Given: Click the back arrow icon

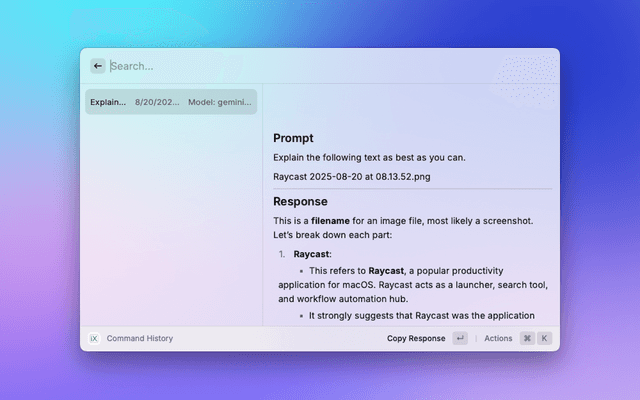Looking at the screenshot, I should [98, 66].
